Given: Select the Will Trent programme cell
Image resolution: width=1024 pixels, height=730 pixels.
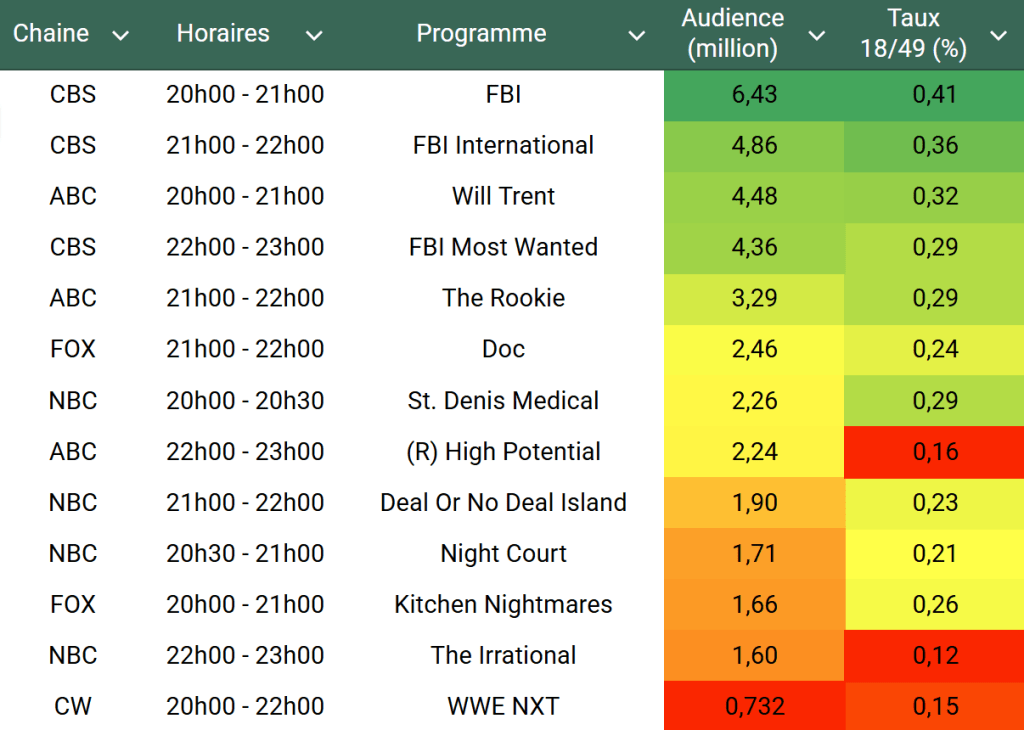Looking at the screenshot, I should pyautogui.click(x=503, y=197).
